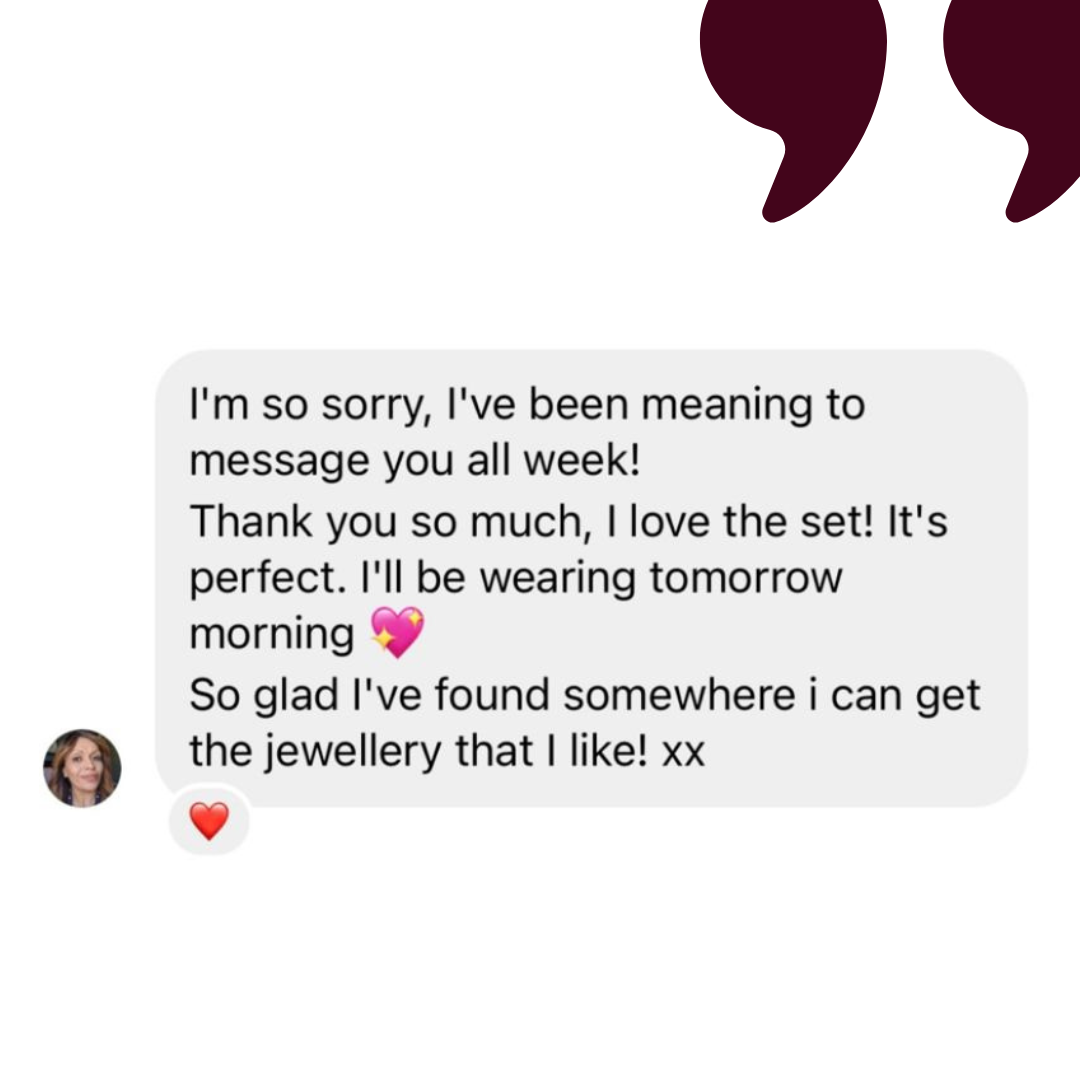Click the word "morning" beside the emoji
Screen dimensions: 1080x1080
point(272,636)
